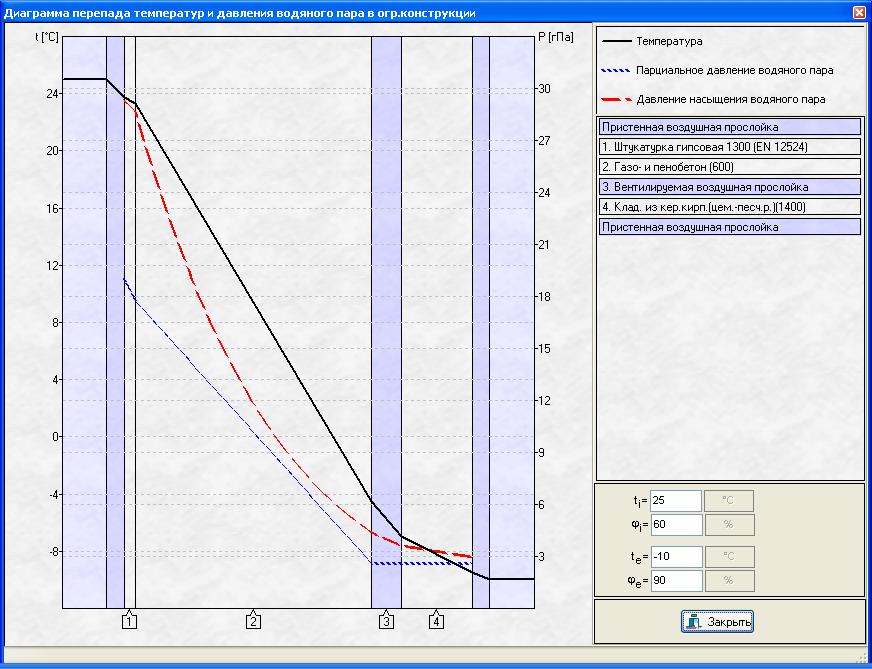Click layer marker 4 below the chart
872x669 pixels.
pos(437,621)
